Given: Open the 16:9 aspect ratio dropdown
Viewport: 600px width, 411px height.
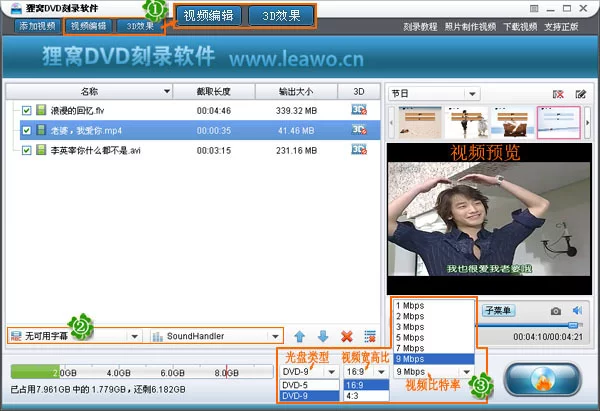Looking at the screenshot, I should coord(366,372).
